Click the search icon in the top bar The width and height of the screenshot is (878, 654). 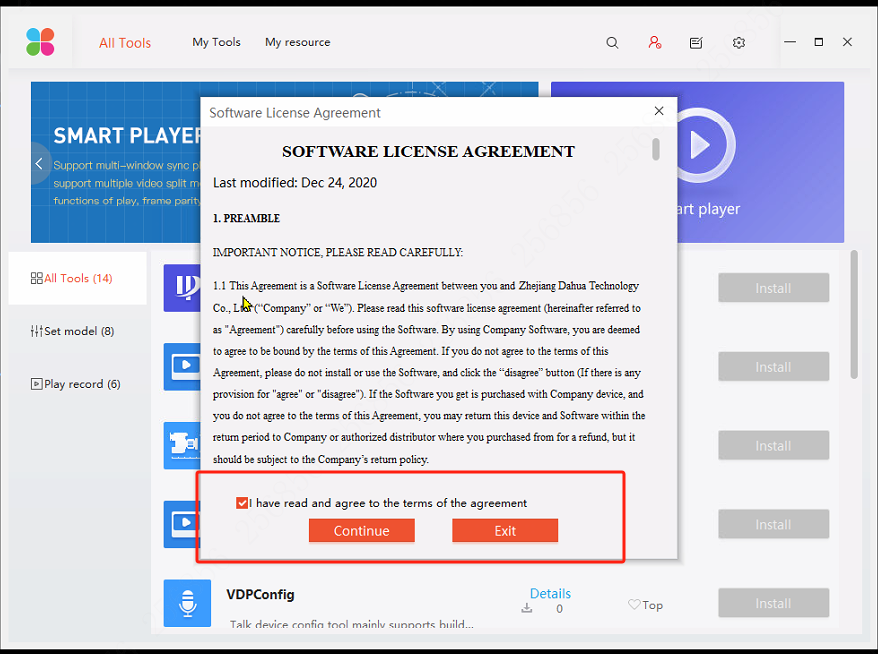(x=613, y=43)
